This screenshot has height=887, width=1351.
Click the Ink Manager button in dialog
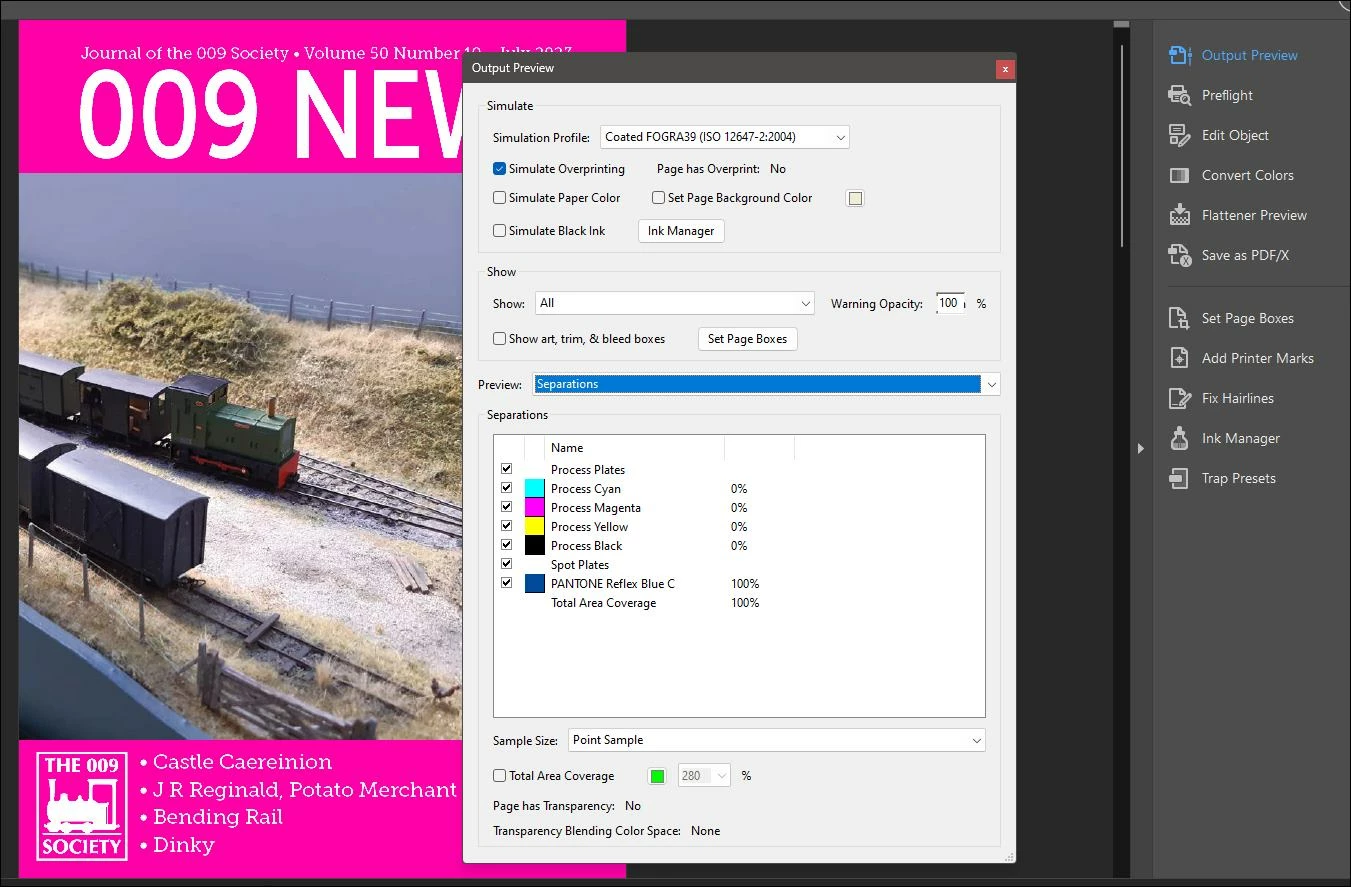pyautogui.click(x=681, y=231)
